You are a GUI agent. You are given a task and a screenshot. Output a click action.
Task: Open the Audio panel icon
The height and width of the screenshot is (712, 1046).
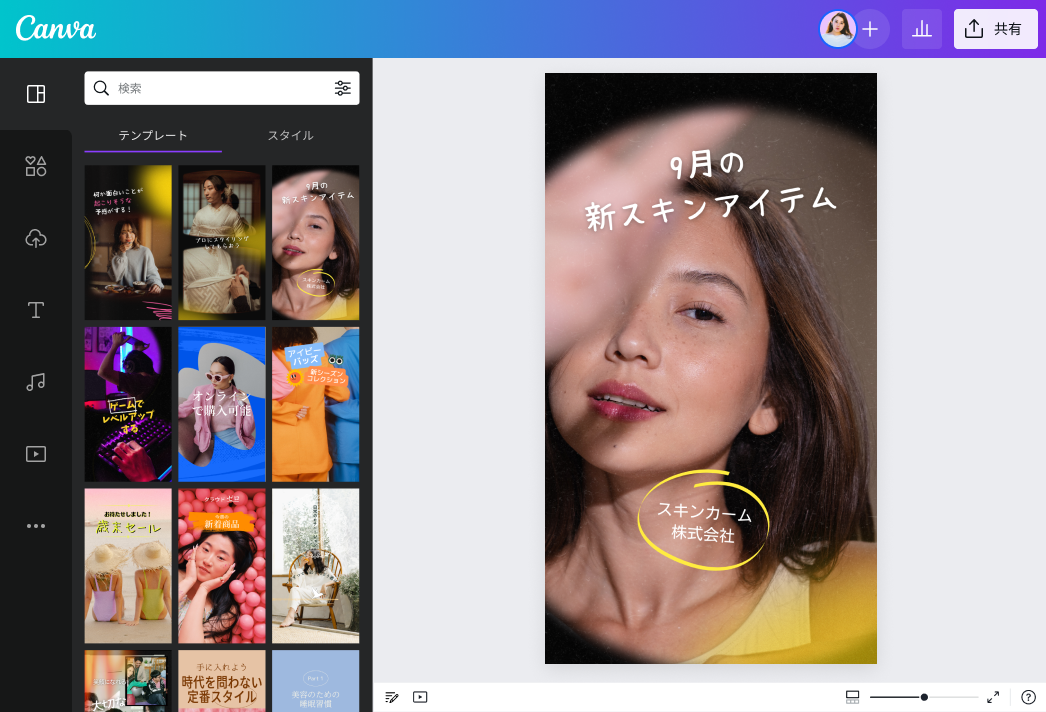point(36,382)
